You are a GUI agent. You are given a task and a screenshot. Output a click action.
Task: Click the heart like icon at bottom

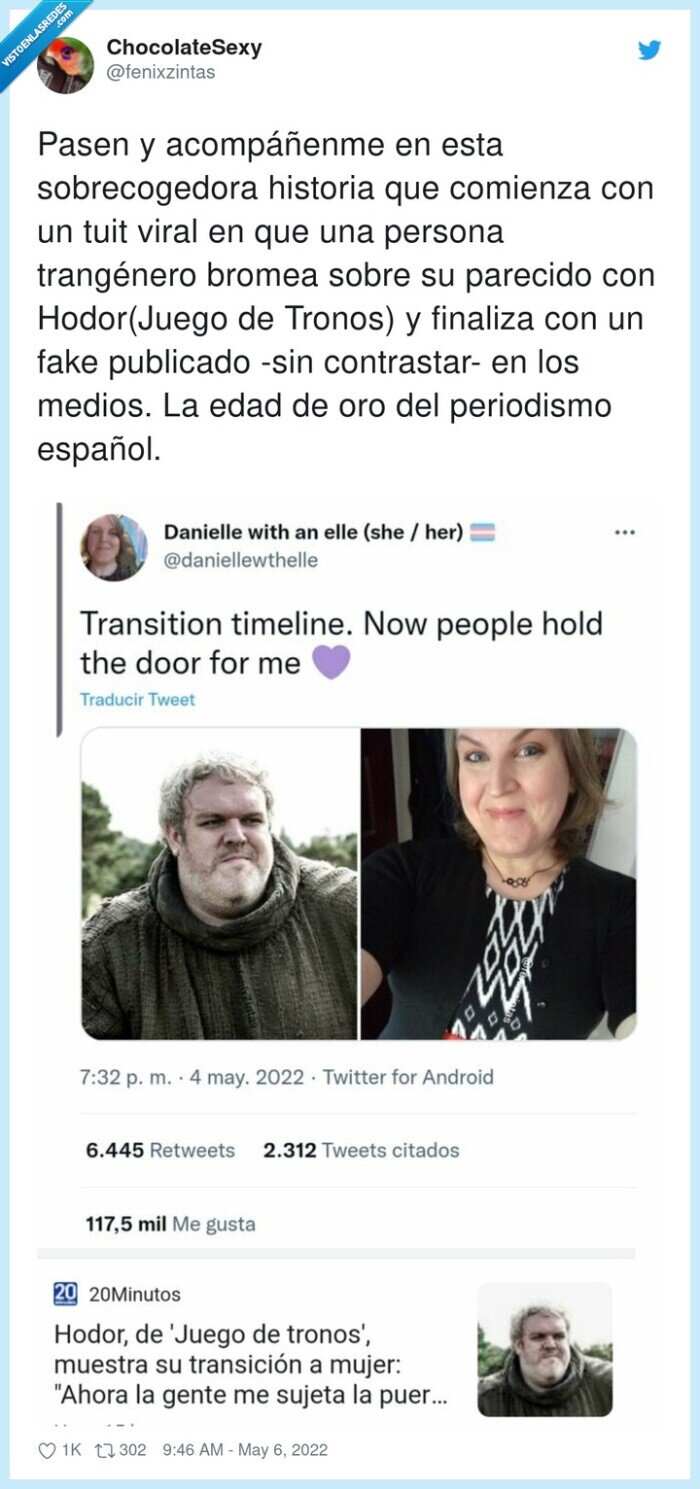pos(47,1450)
